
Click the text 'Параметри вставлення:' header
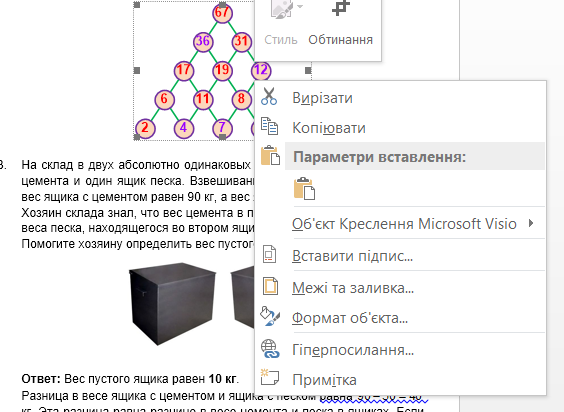[x=379, y=157]
